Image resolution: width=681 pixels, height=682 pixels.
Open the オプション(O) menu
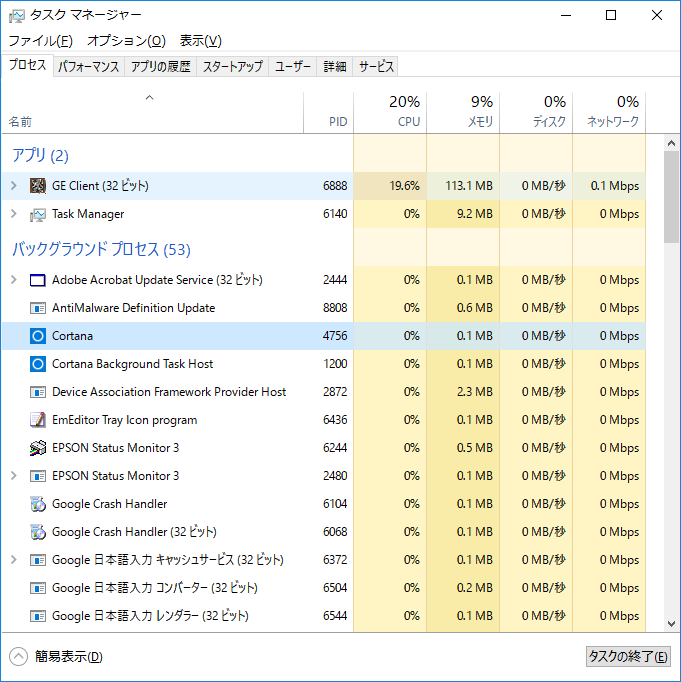coord(126,41)
